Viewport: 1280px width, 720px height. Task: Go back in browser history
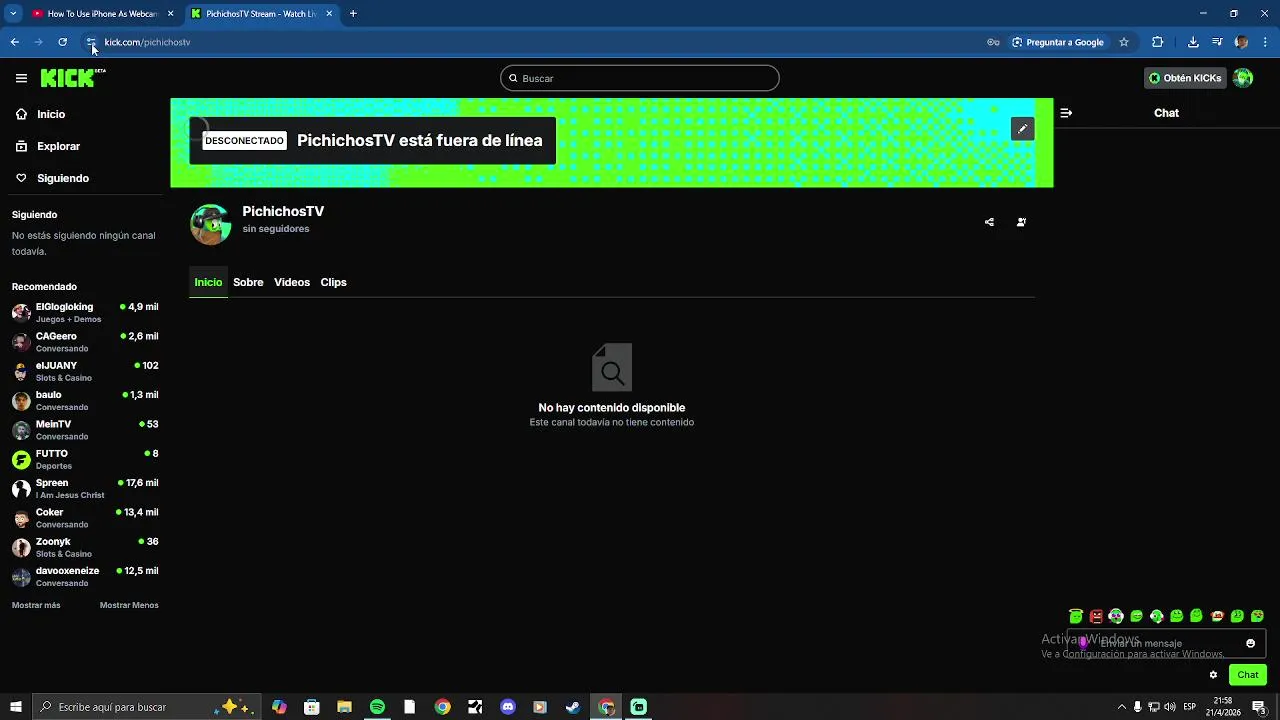pyautogui.click(x=15, y=42)
